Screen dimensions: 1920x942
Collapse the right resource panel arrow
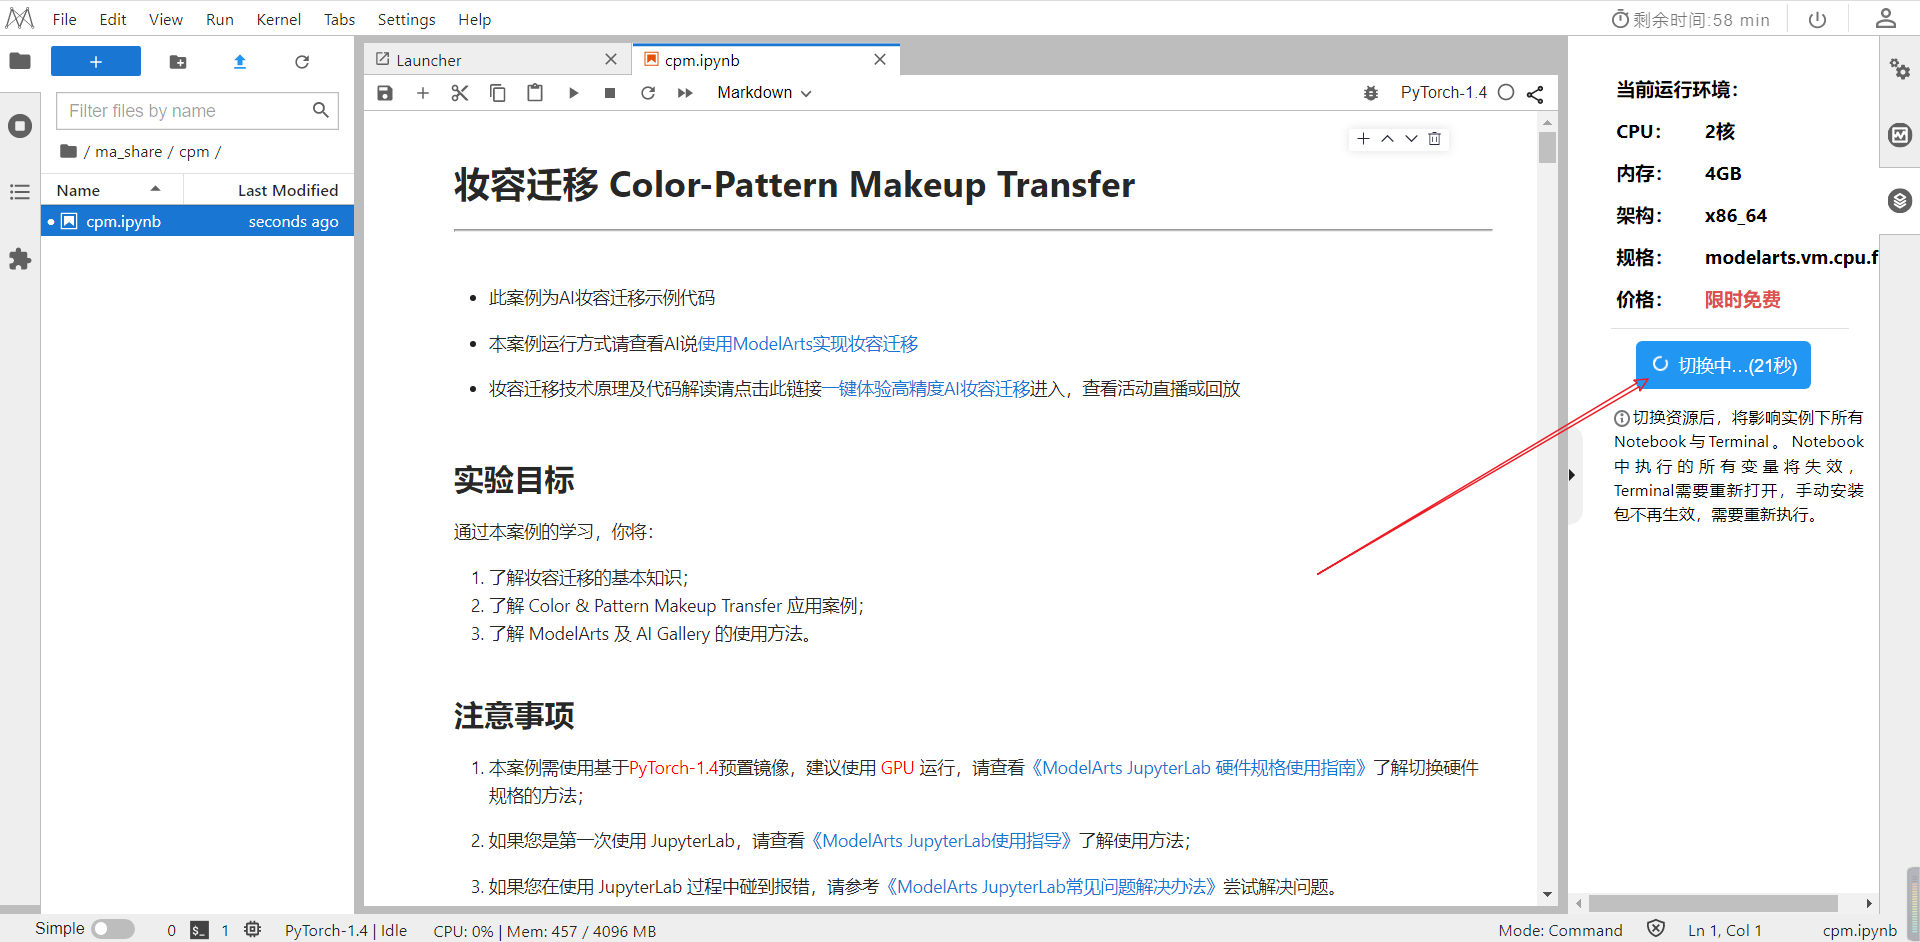click(1573, 476)
